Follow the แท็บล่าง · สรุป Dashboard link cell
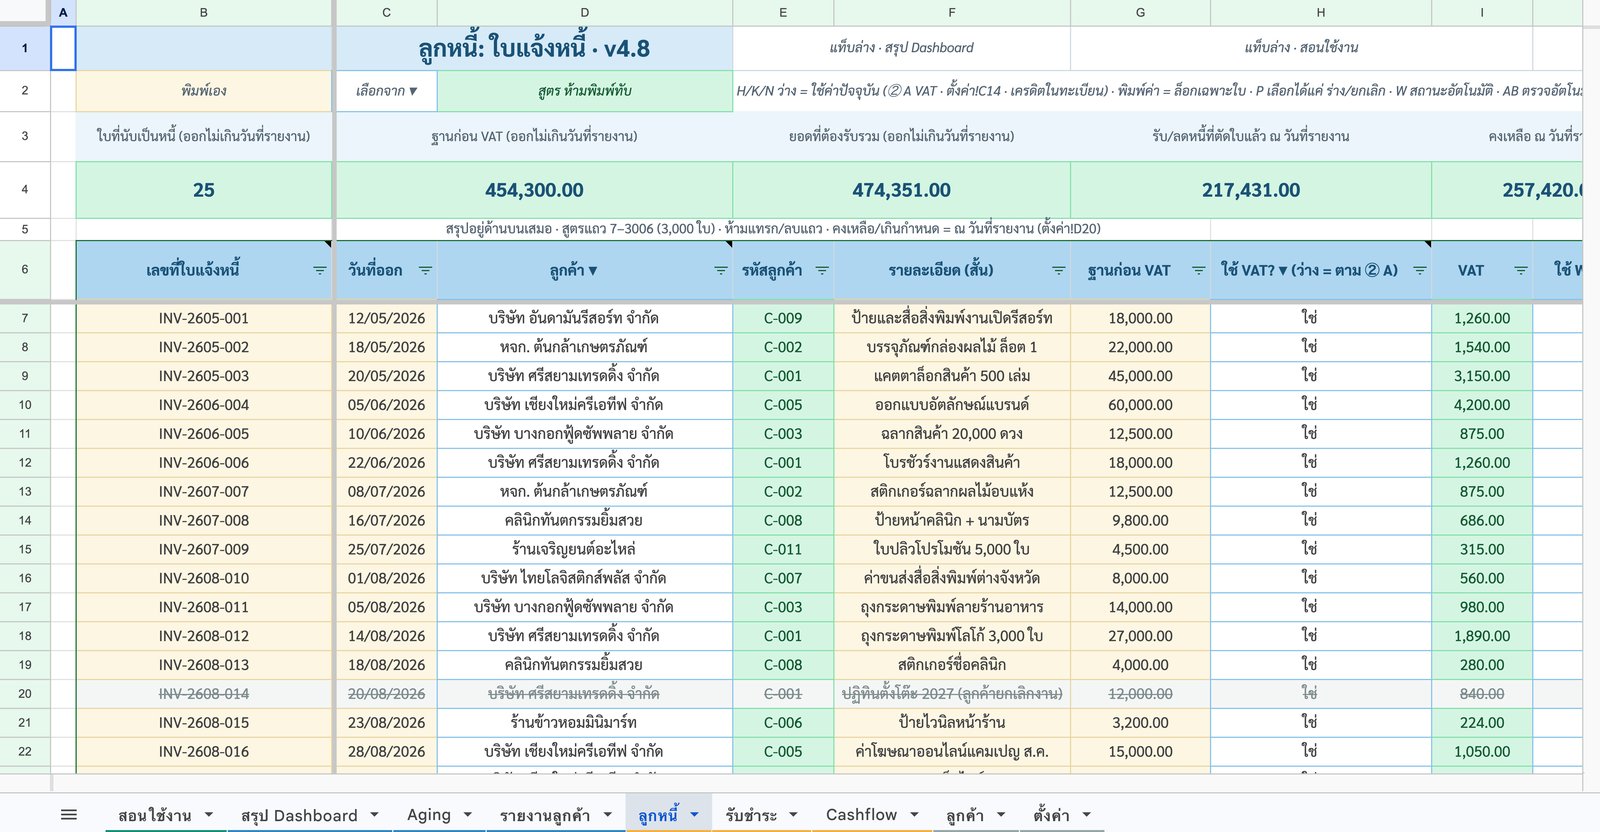The width and height of the screenshot is (1600, 832). (901, 48)
